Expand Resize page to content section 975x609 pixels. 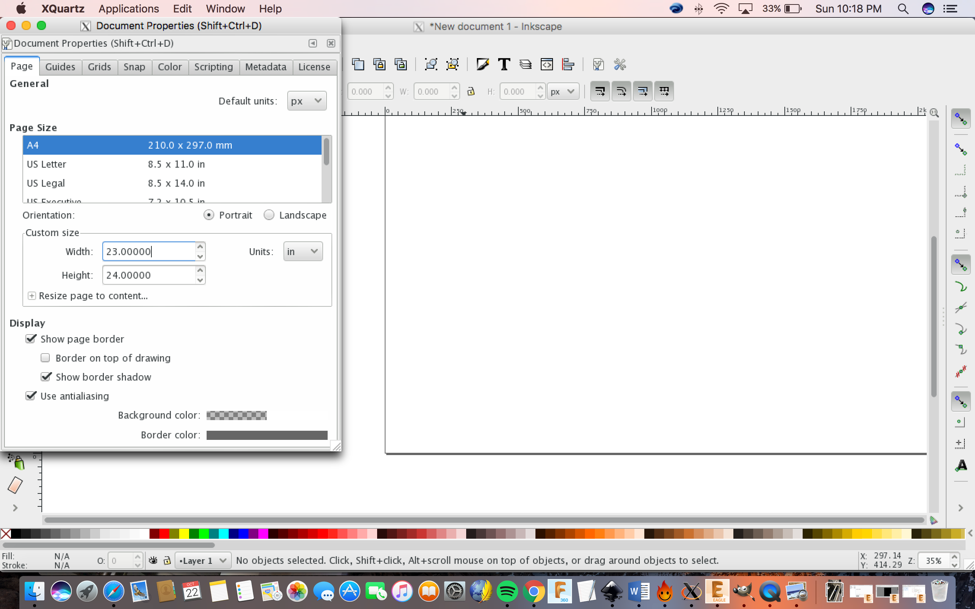[x=32, y=295]
